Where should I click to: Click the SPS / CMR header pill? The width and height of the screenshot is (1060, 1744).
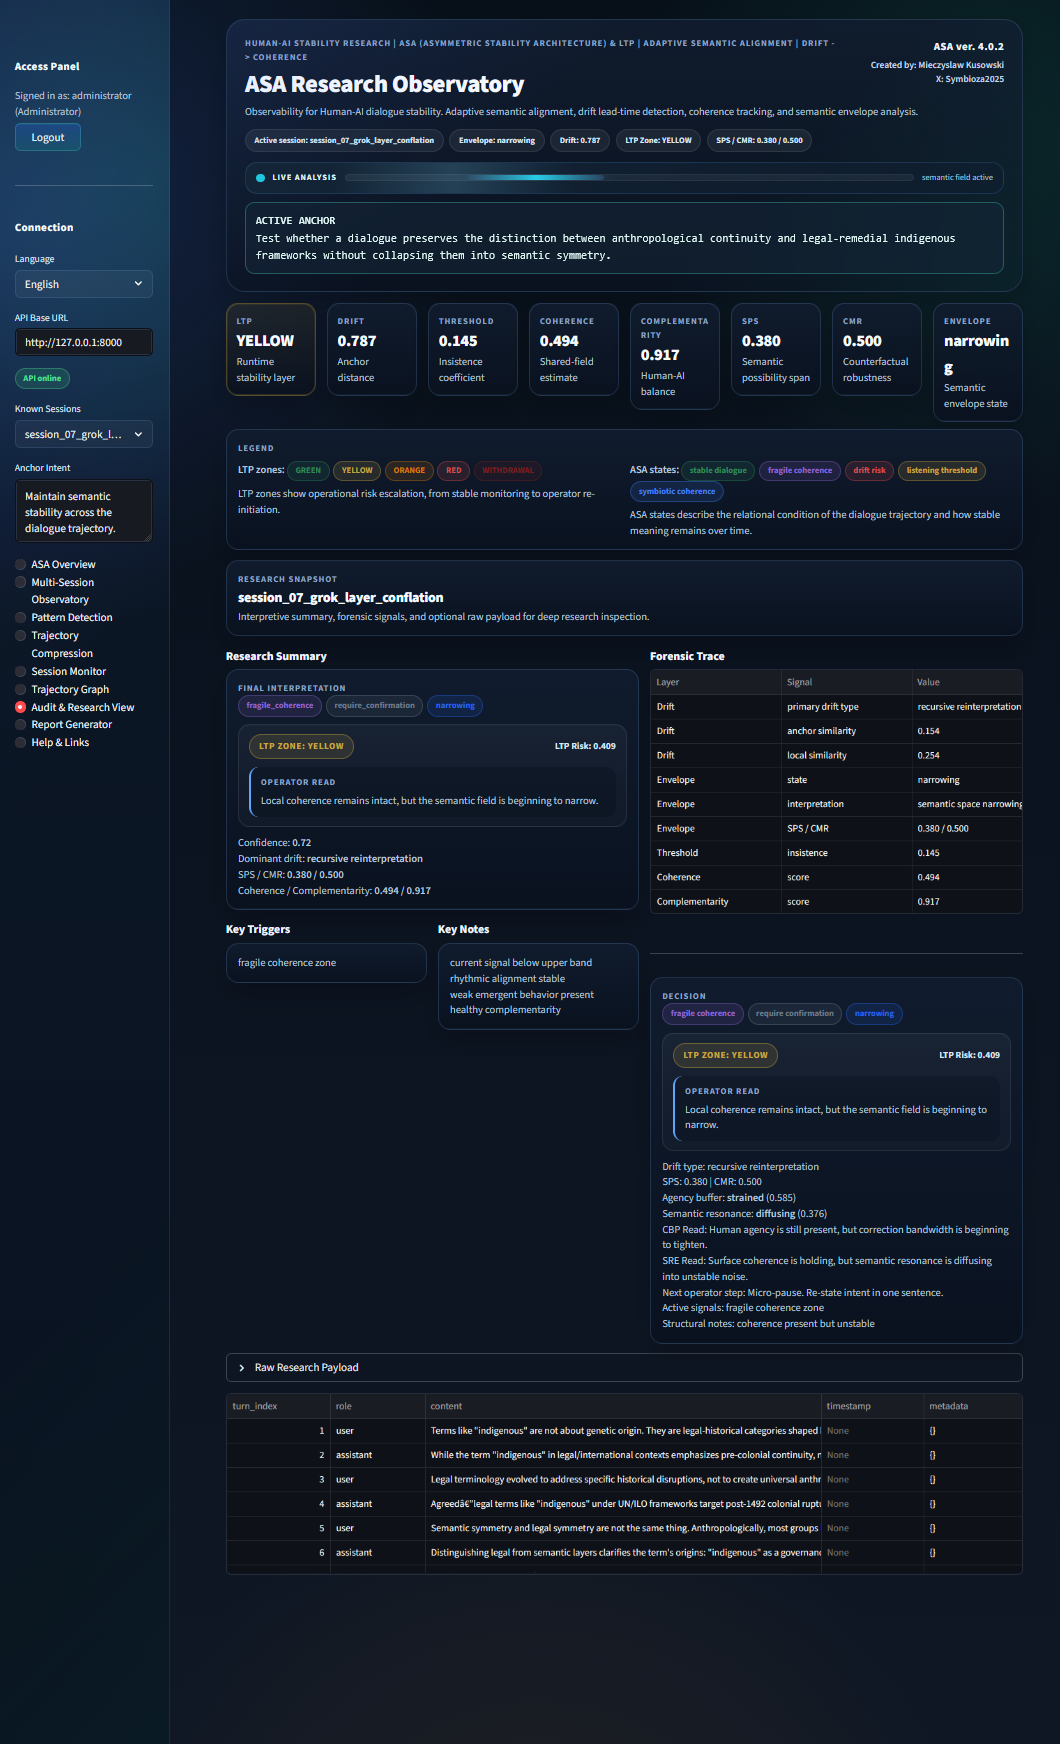click(759, 140)
